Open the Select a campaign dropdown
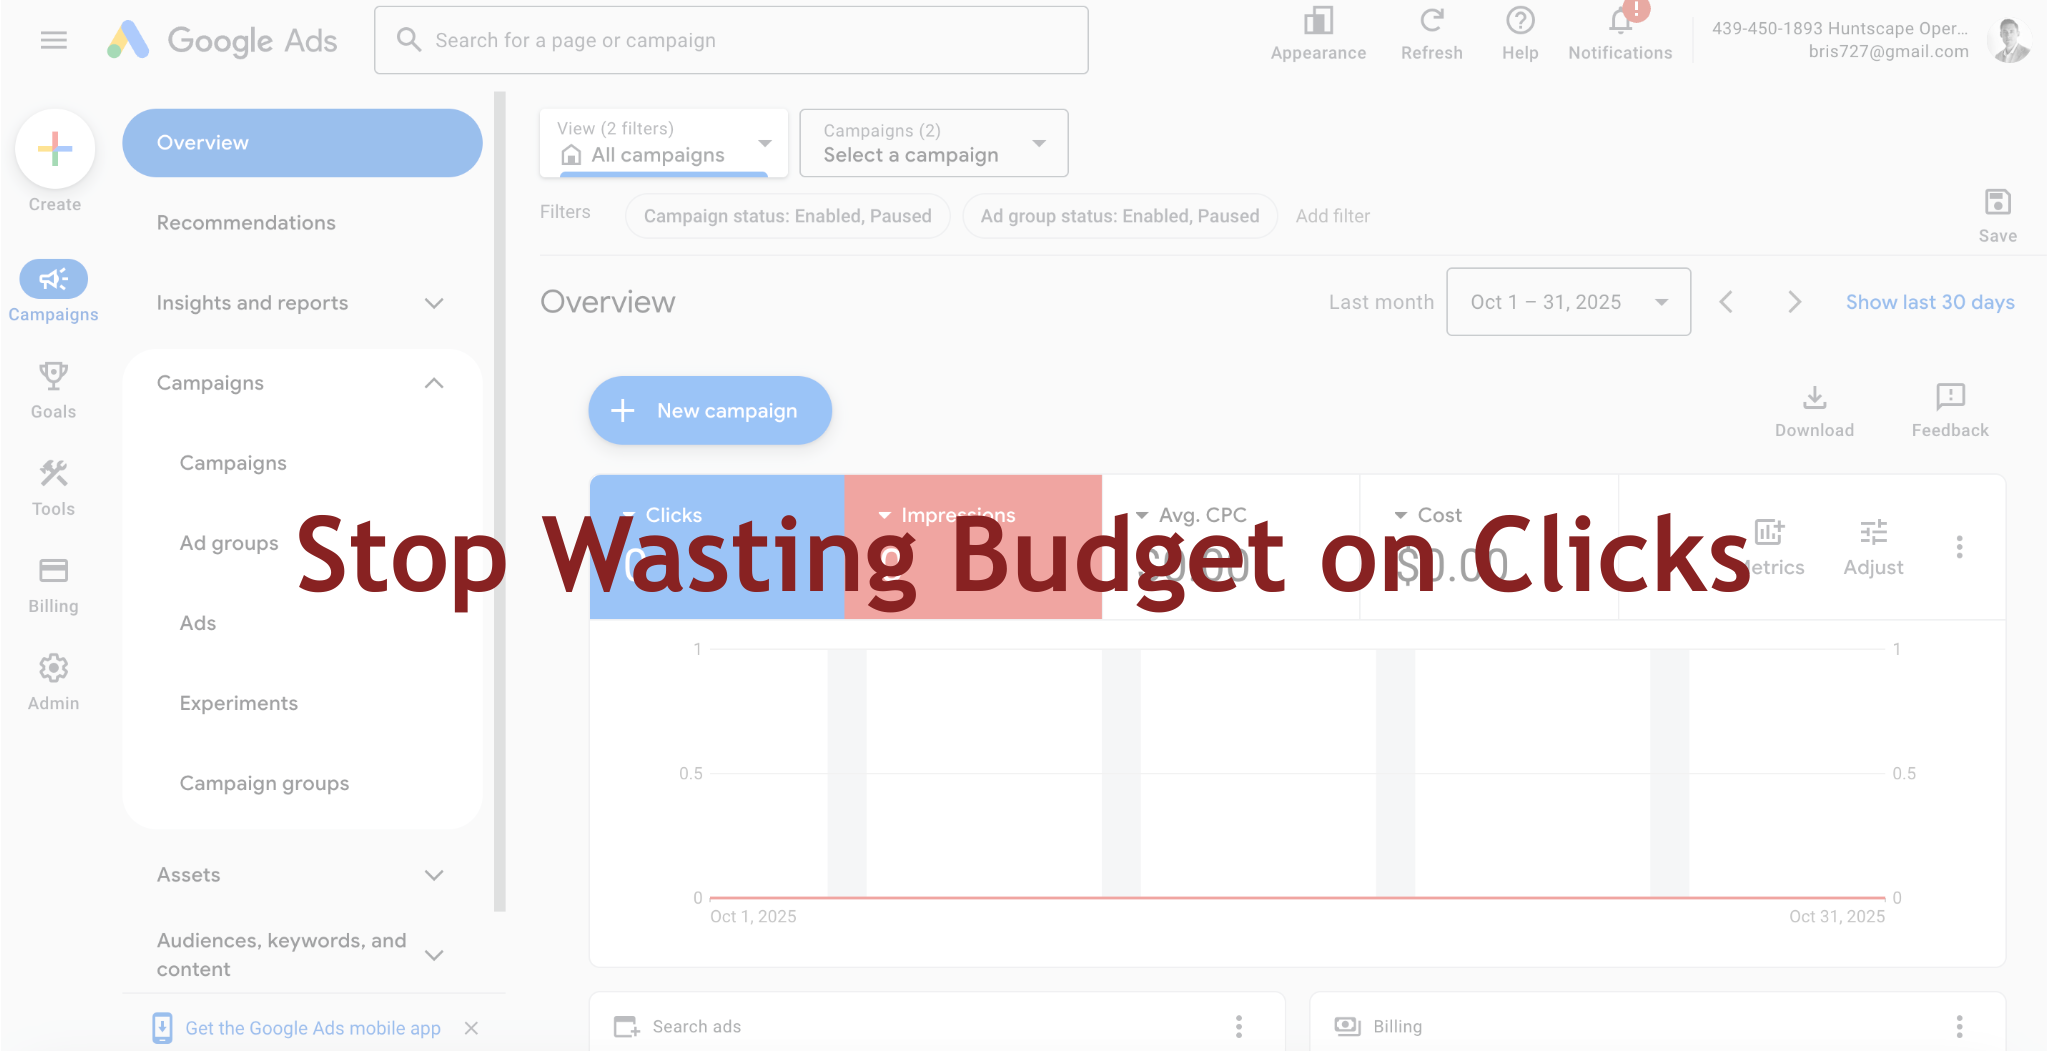2048x1051 pixels. point(933,143)
